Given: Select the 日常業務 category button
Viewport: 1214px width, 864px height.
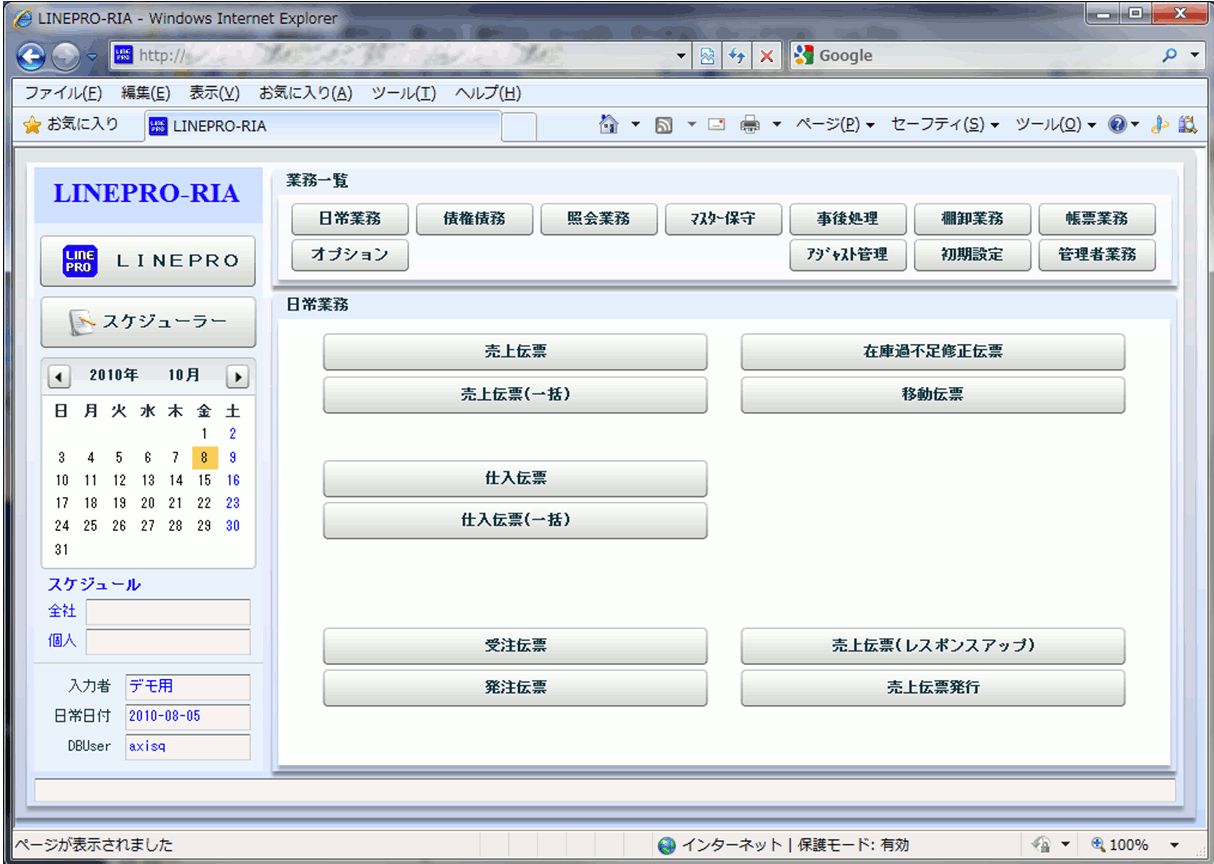Looking at the screenshot, I should click(350, 219).
